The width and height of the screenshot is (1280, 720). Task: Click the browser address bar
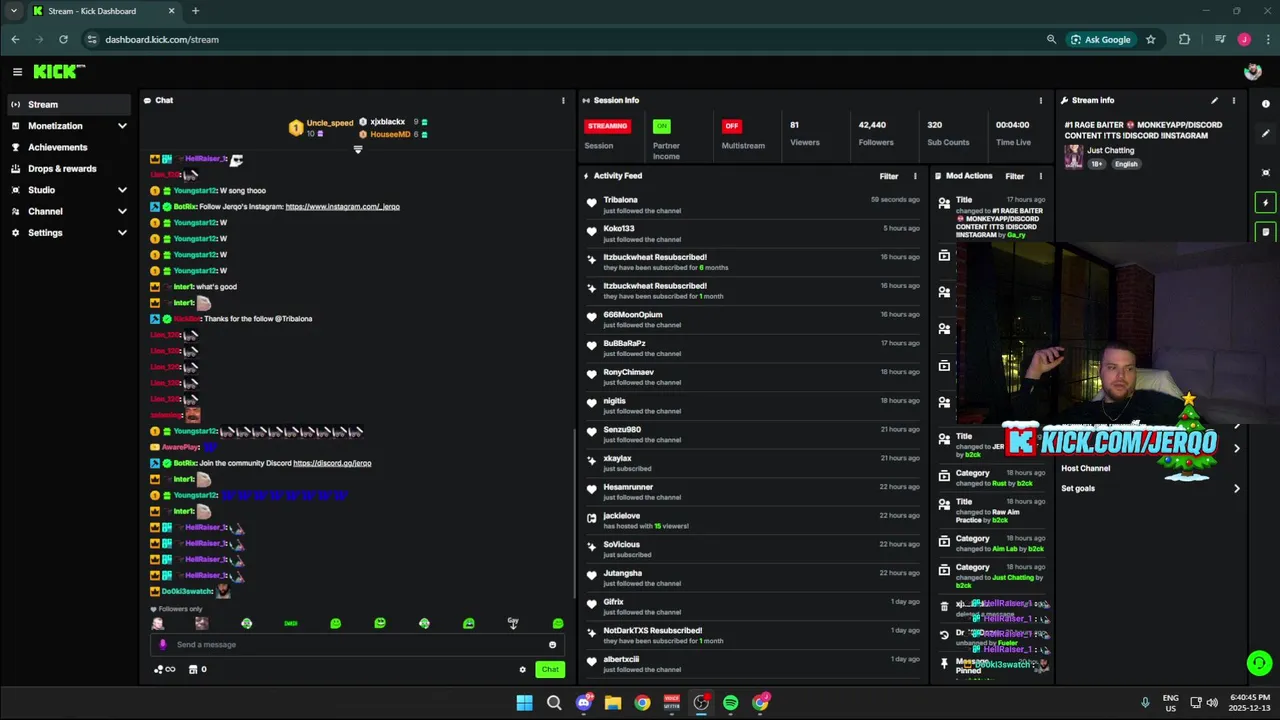coord(560,39)
